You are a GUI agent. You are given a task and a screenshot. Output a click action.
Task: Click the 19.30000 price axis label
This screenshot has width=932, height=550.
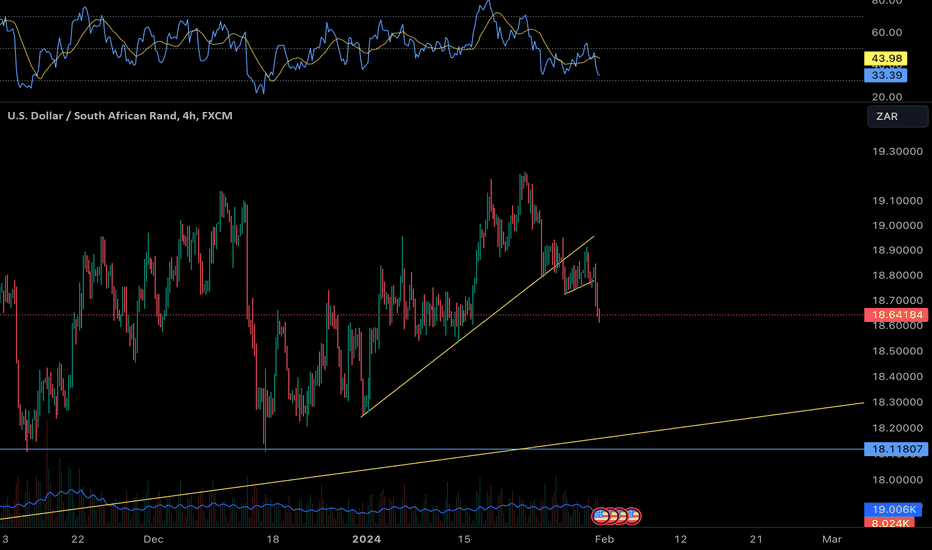(x=897, y=152)
